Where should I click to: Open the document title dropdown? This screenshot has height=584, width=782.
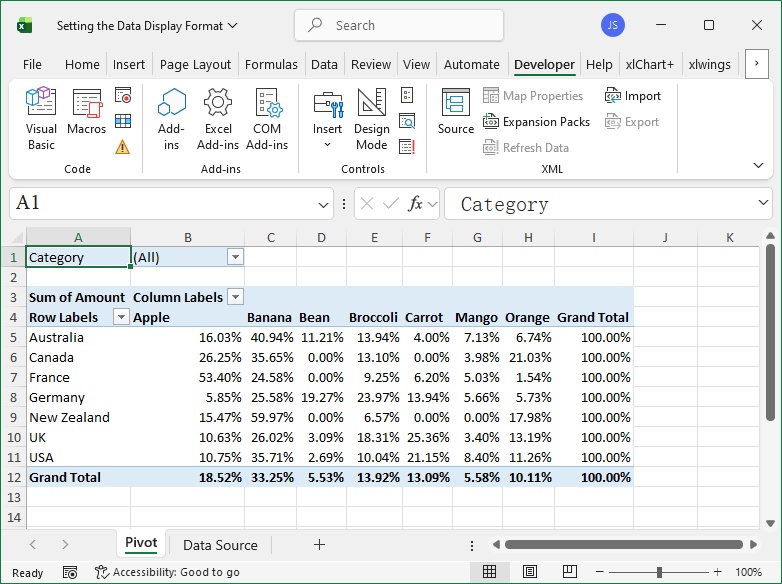[232, 25]
